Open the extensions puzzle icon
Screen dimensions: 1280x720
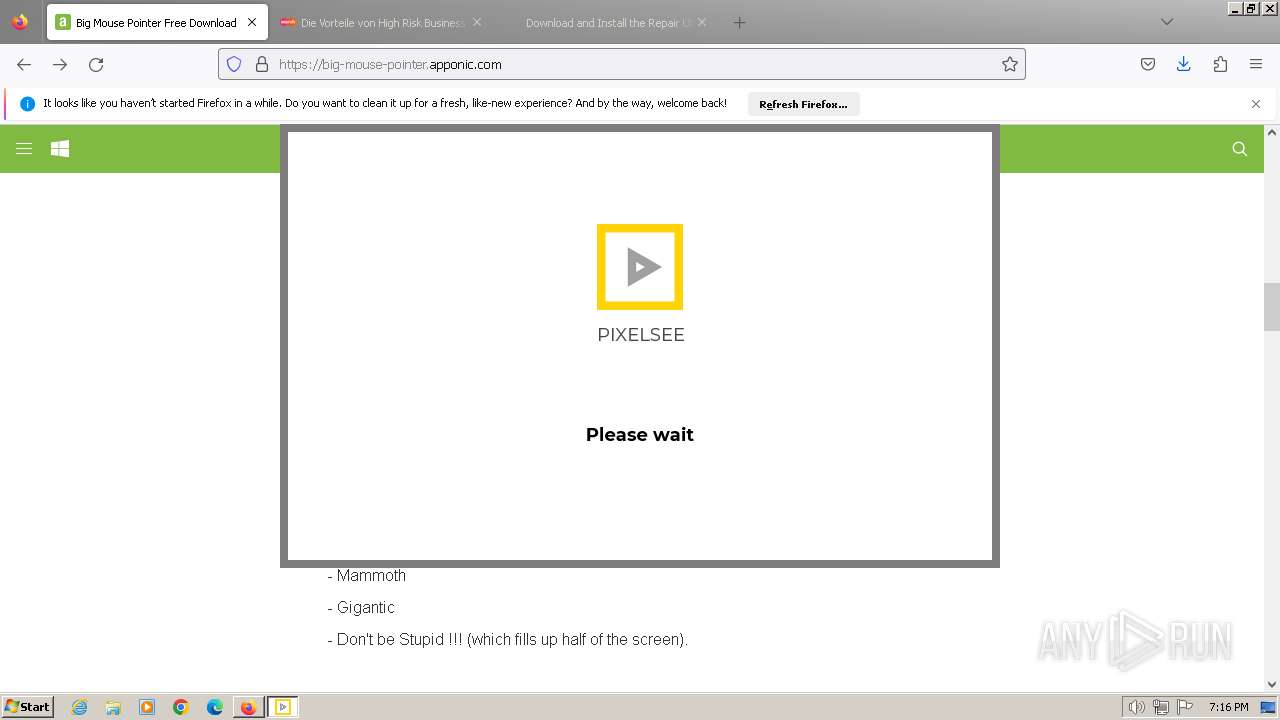tap(1220, 64)
